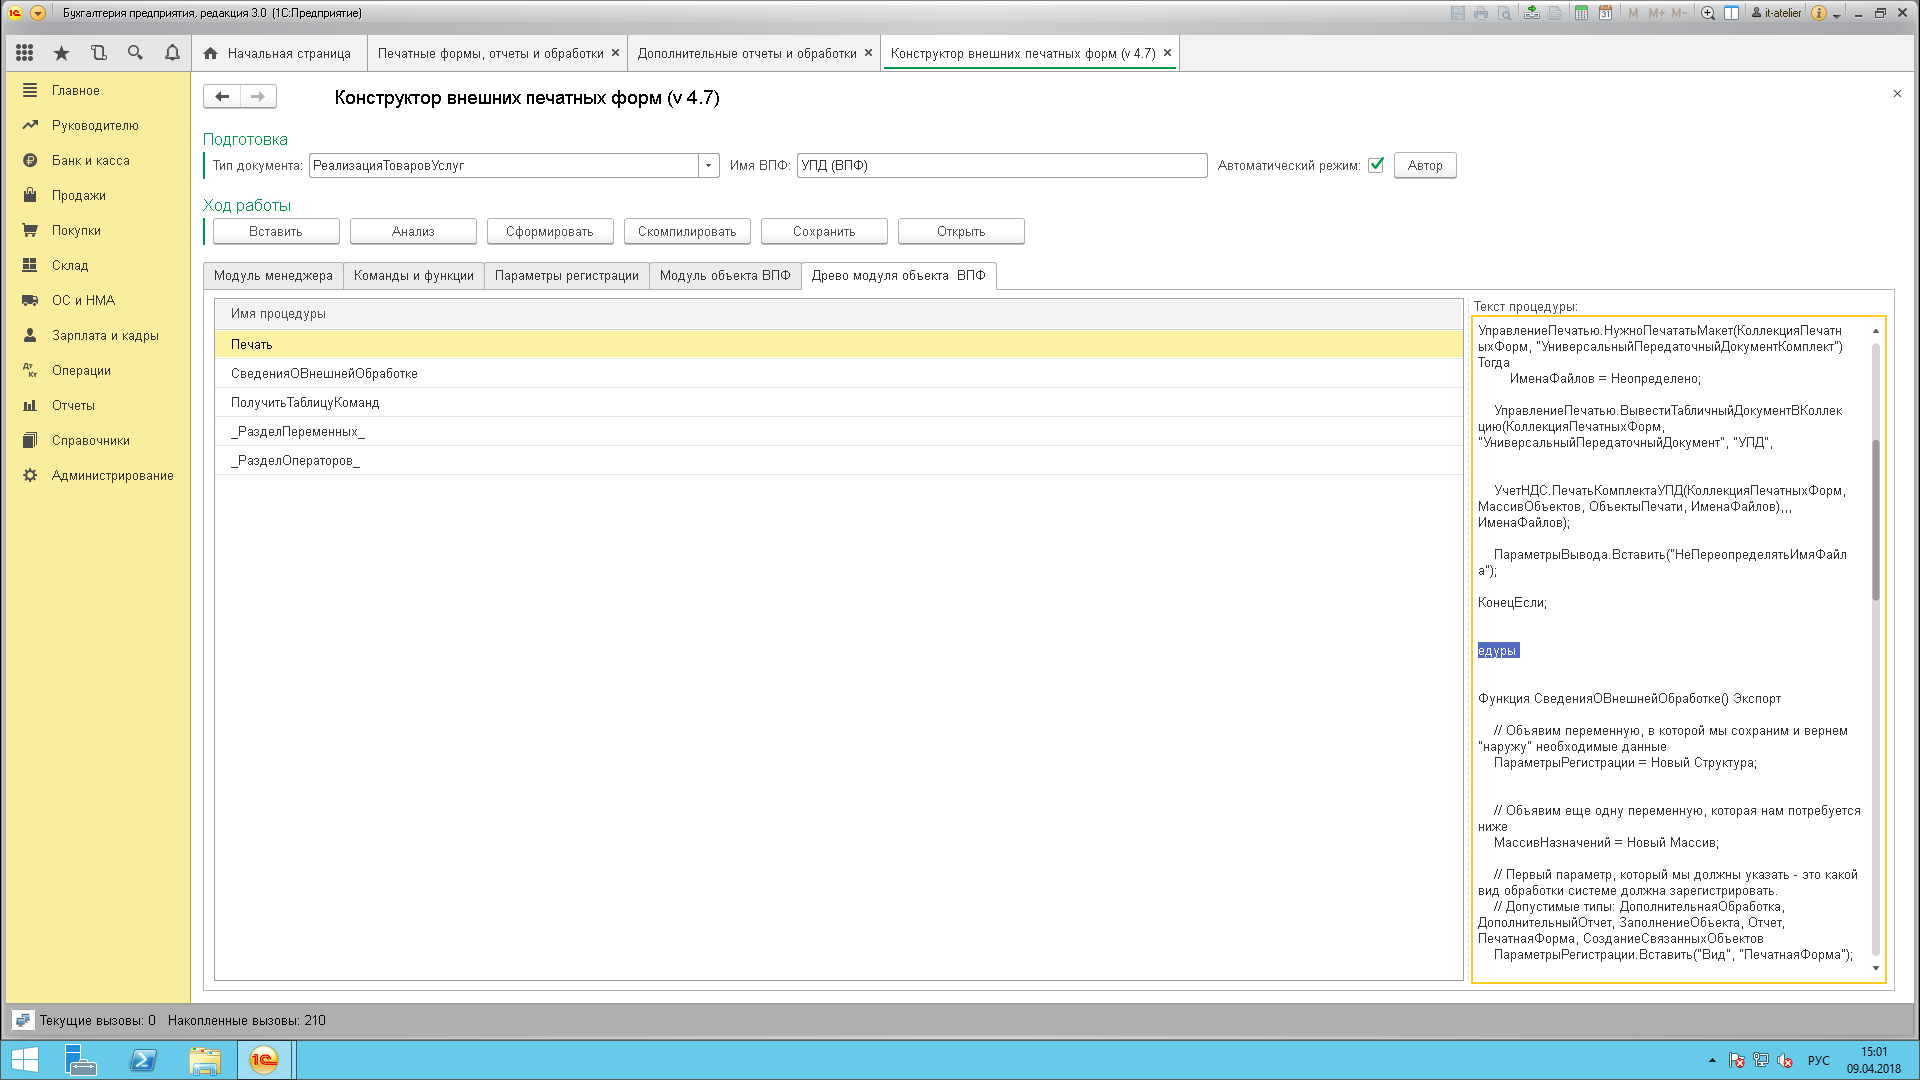Click the print icon in title bar
This screenshot has height=1080, width=1920.
(x=1481, y=13)
